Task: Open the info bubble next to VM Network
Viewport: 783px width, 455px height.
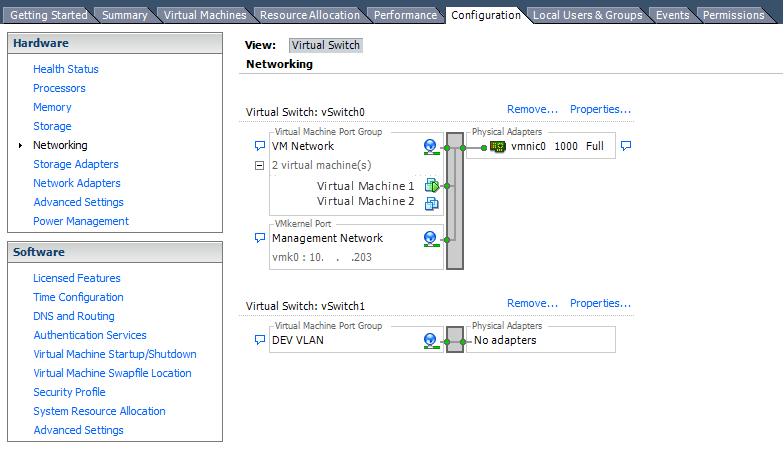Action: (x=260, y=147)
